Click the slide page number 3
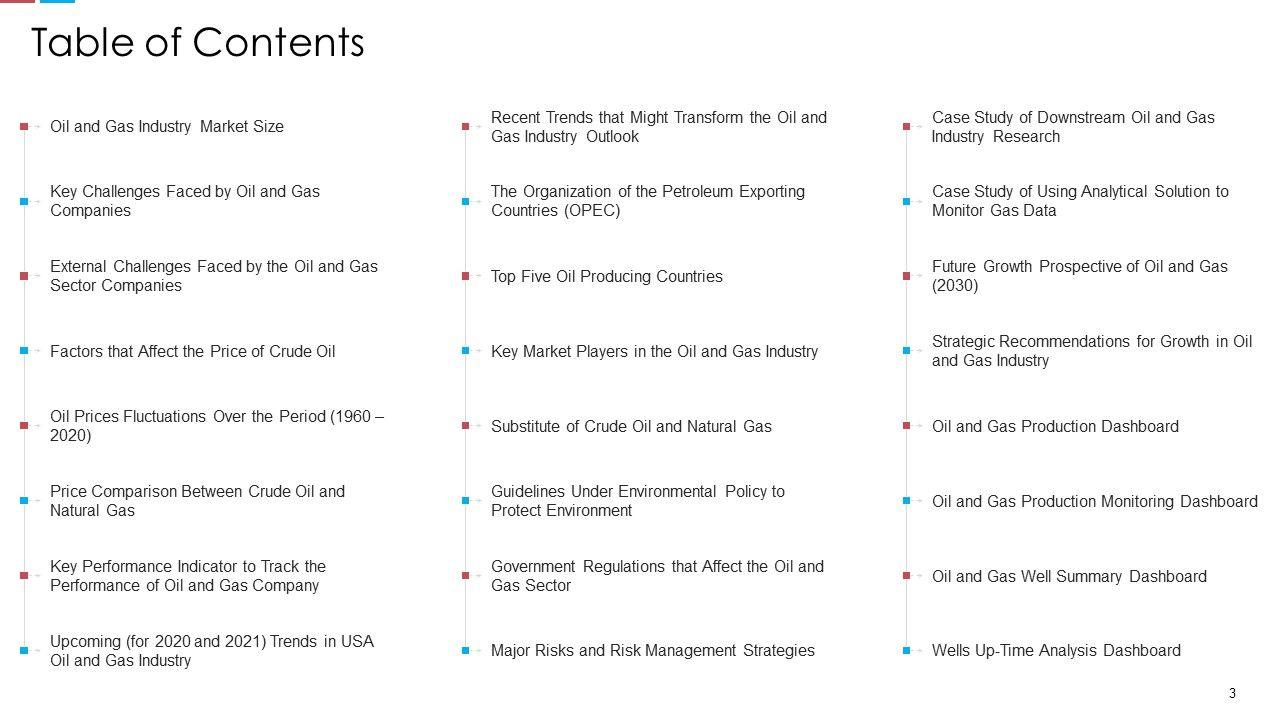1280x720 pixels. [x=1232, y=694]
